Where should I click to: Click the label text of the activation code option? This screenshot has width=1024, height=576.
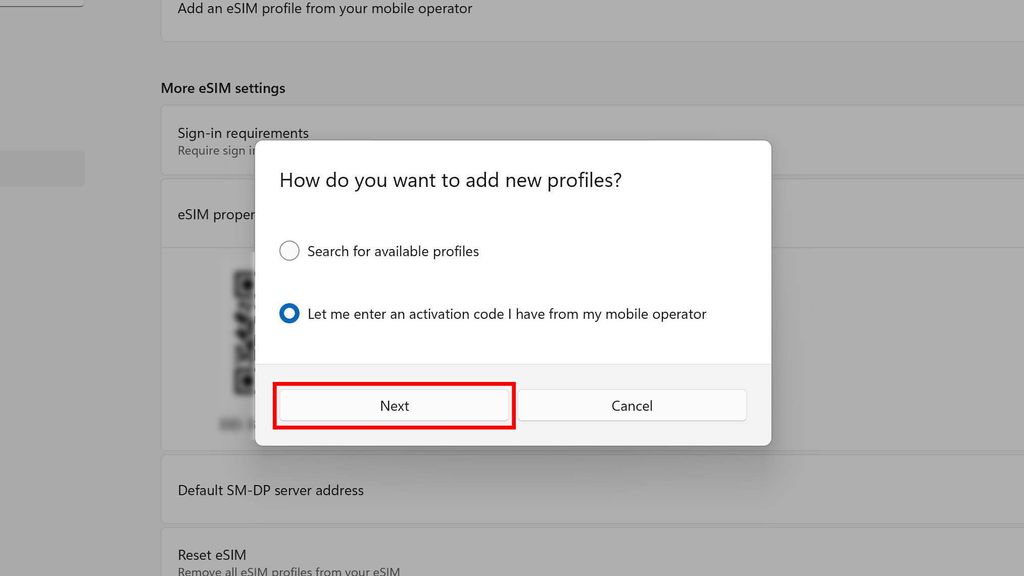point(505,313)
